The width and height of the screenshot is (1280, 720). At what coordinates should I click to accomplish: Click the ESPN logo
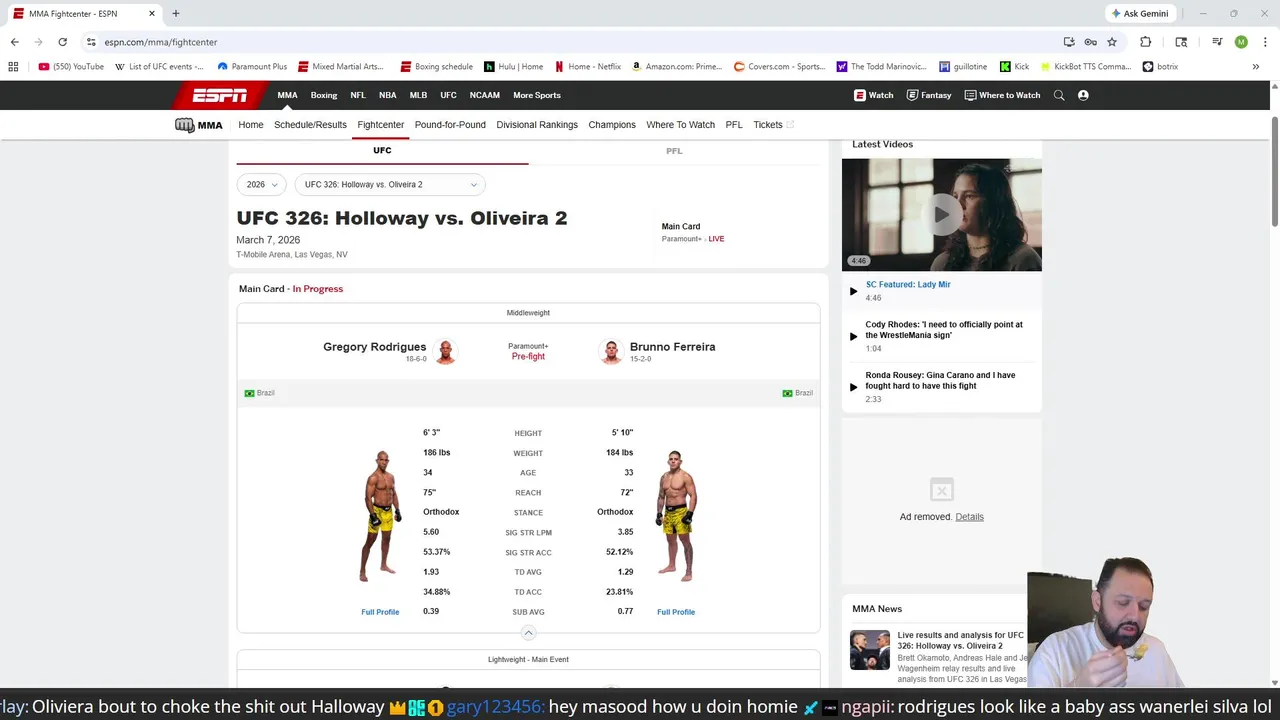click(x=220, y=95)
